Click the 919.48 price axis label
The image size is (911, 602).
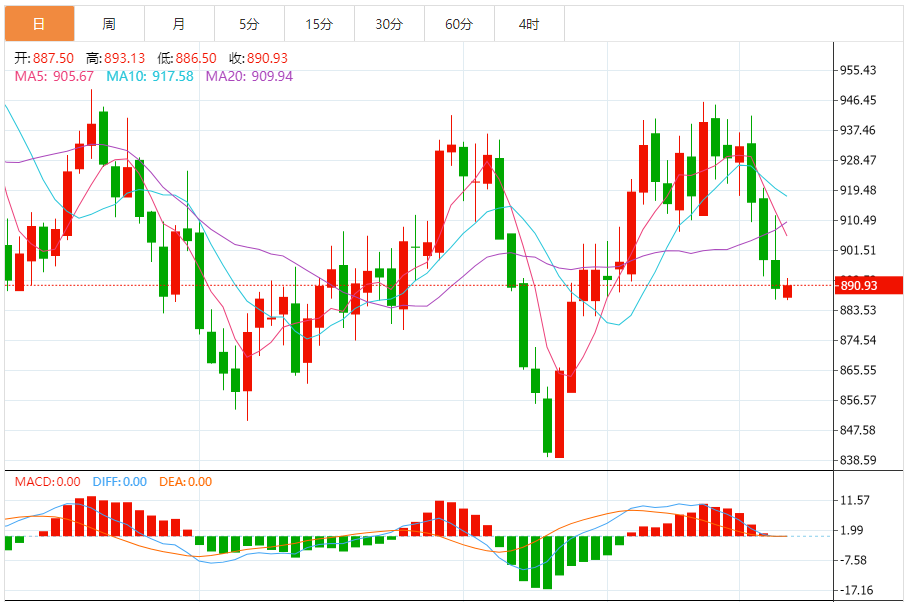(x=858, y=190)
